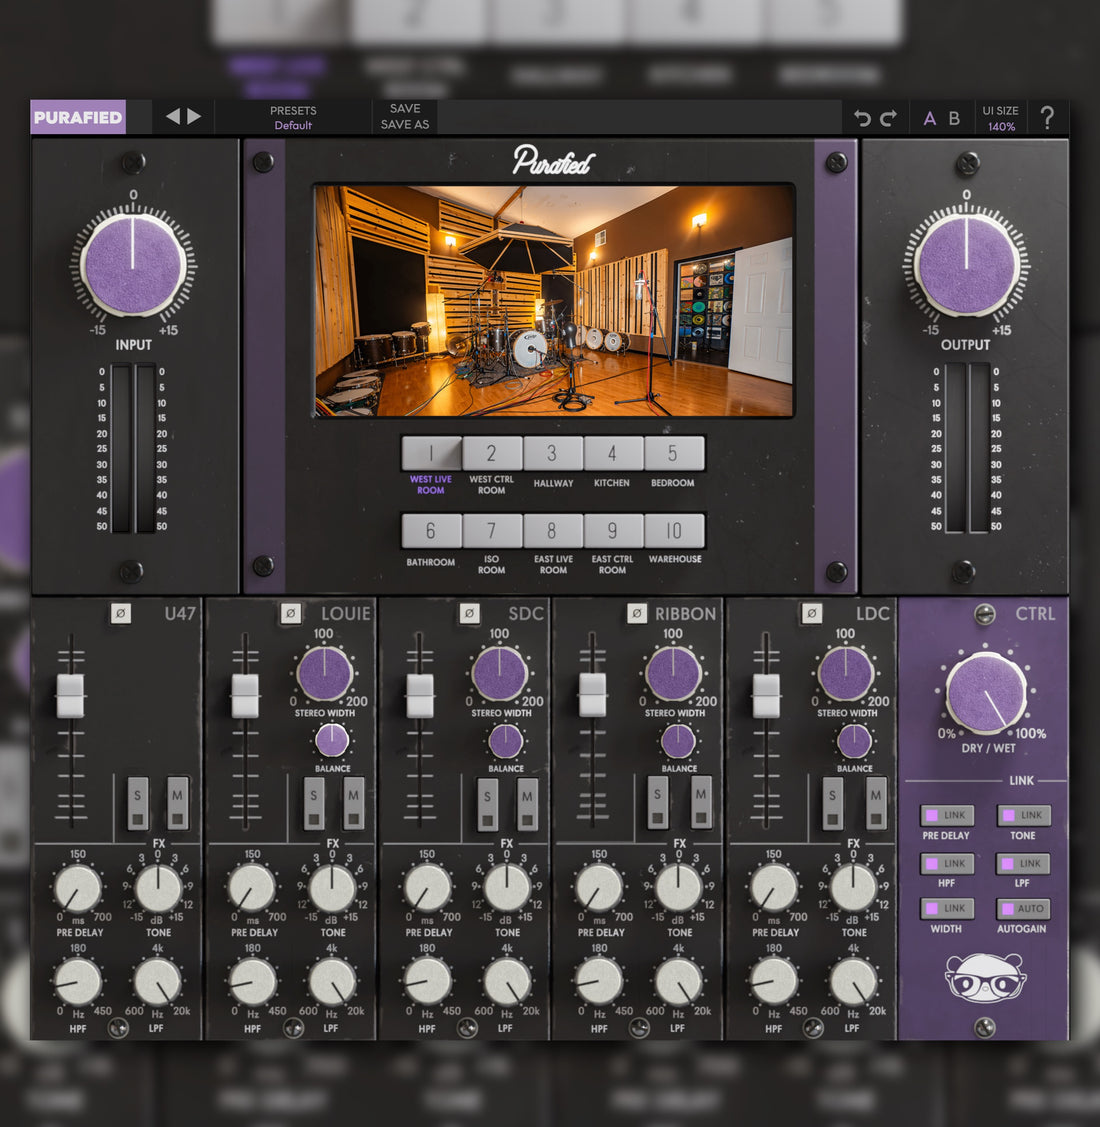Click the redo arrow icon
Viewport: 1100px width, 1127px height.
point(889,117)
